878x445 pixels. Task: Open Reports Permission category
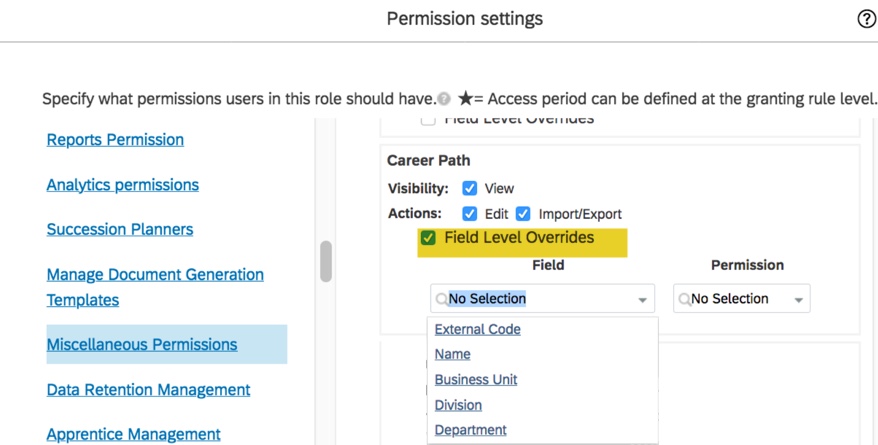115,140
